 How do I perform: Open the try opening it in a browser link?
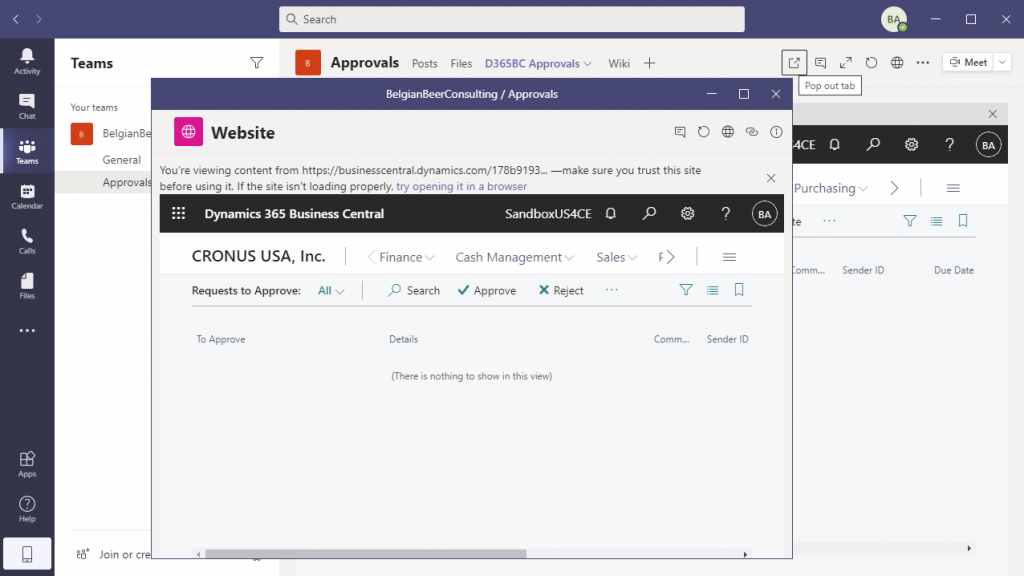click(x=461, y=186)
